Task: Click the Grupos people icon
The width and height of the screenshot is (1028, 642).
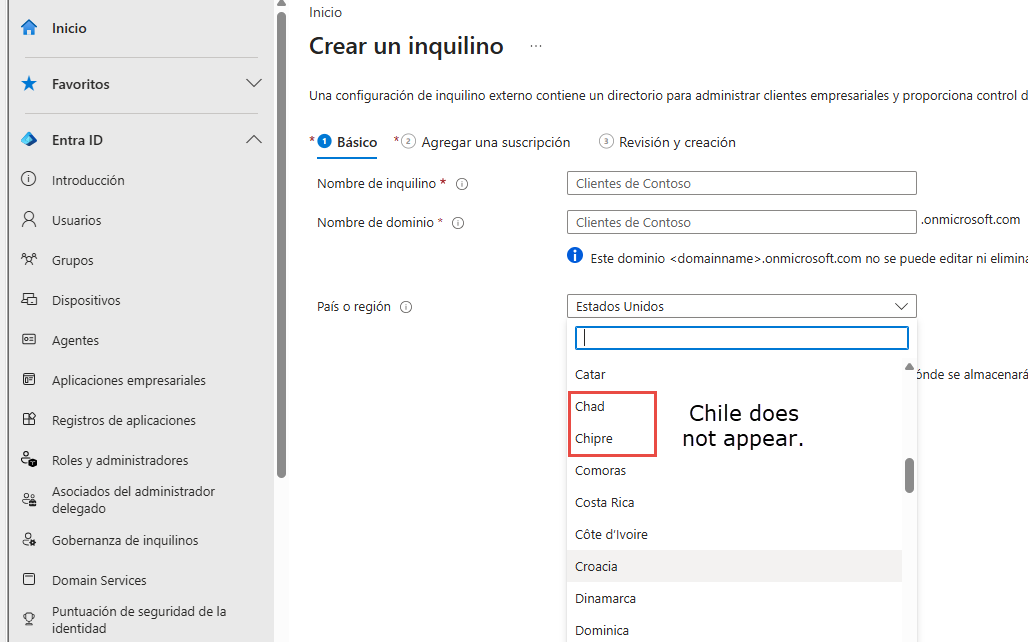Action: pyautogui.click(x=29, y=260)
